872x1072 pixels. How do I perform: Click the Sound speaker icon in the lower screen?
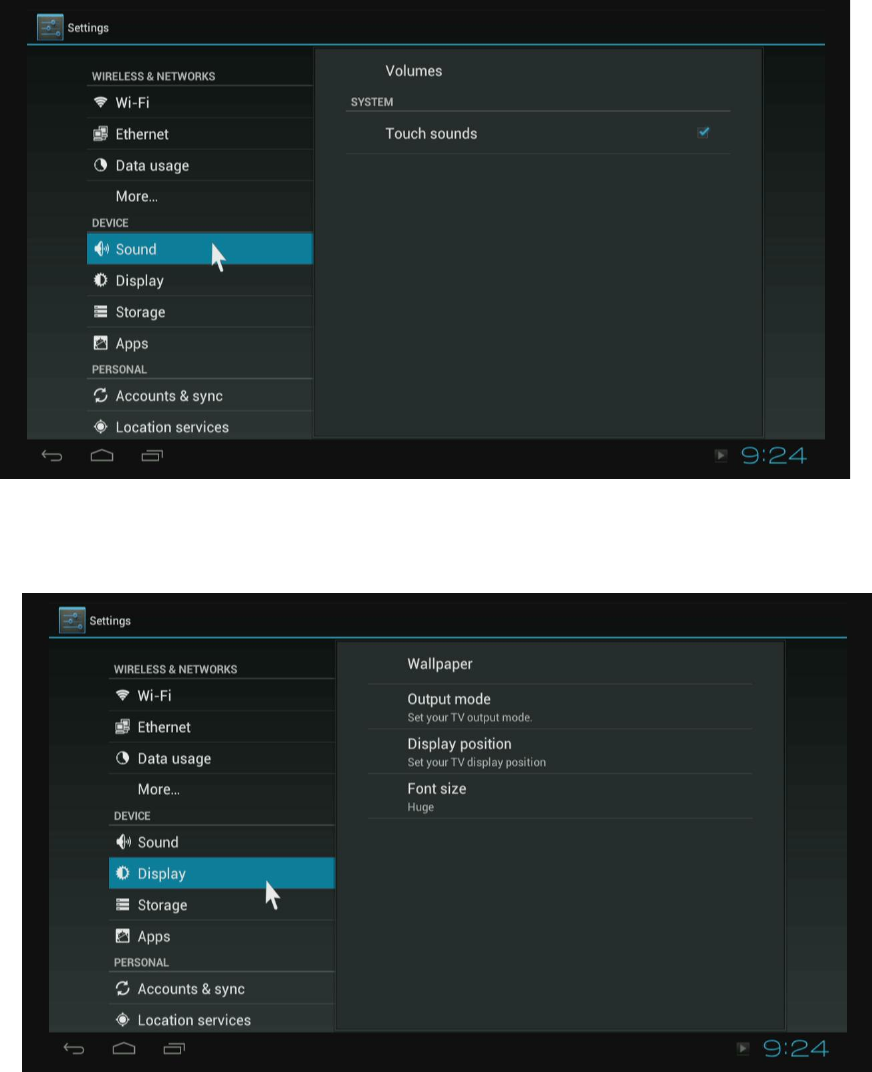(x=123, y=842)
